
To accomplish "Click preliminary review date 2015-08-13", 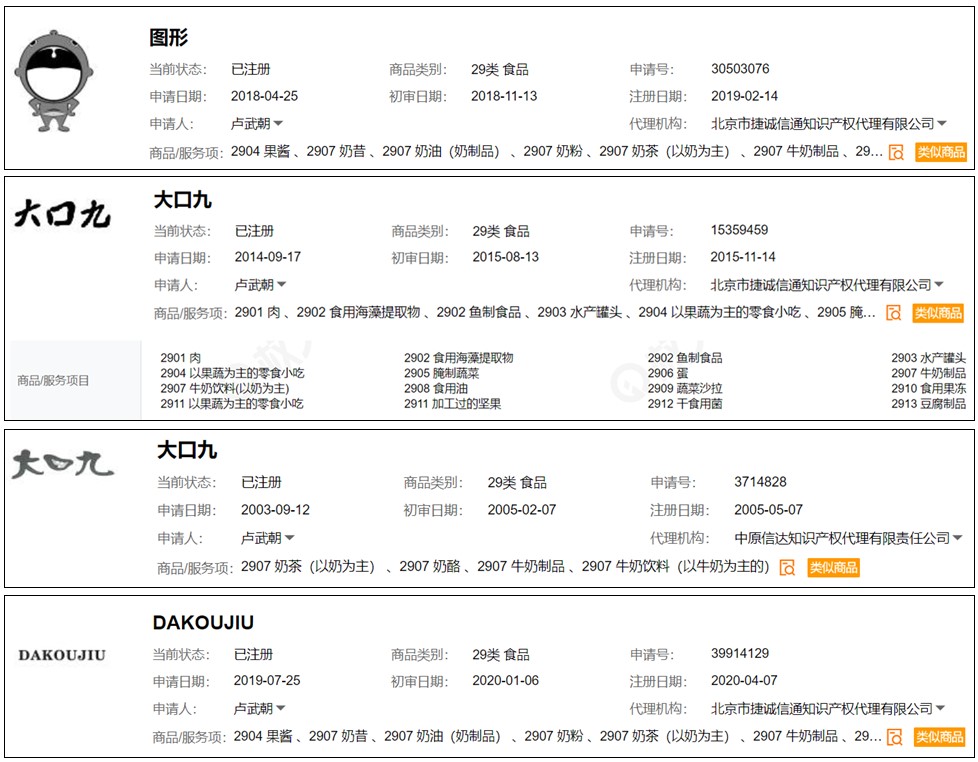I will [506, 257].
